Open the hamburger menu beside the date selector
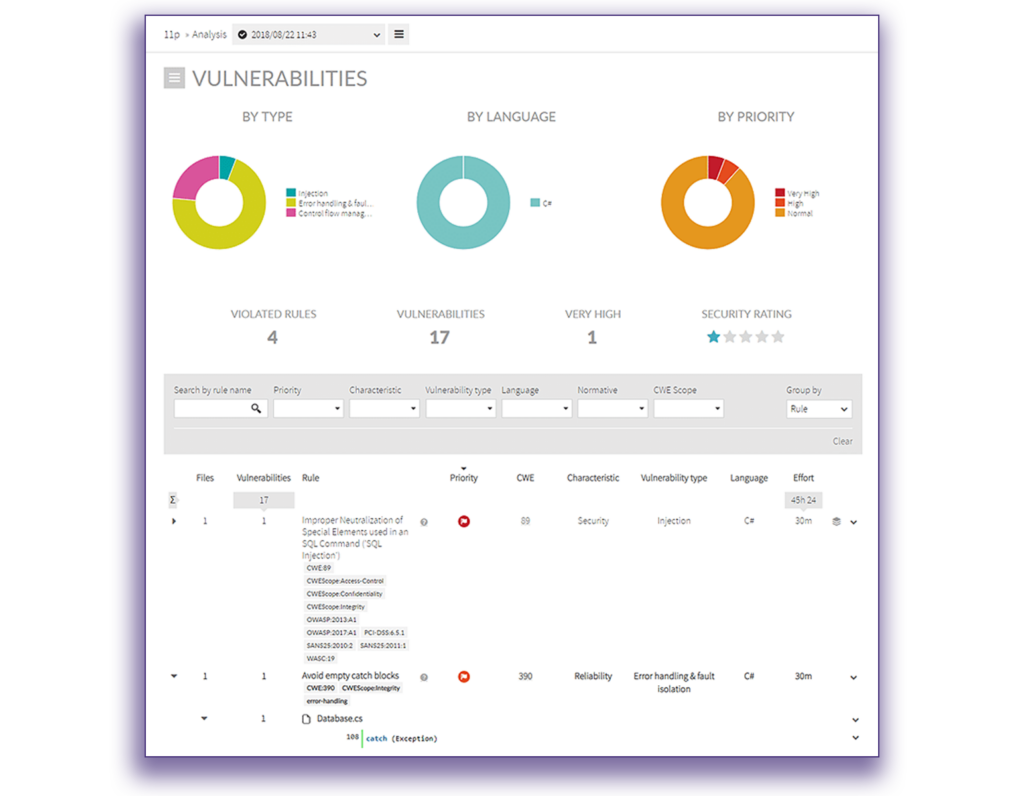Image resolution: width=1024 pixels, height=796 pixels. (397, 33)
